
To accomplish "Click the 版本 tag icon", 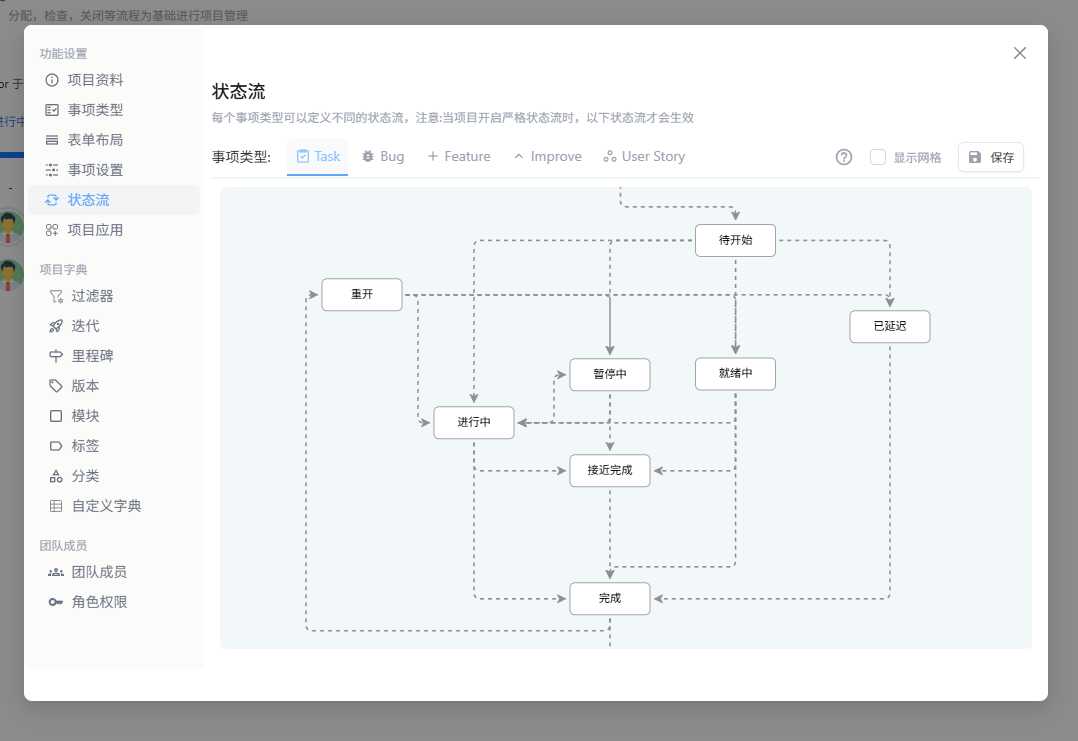I will coord(56,386).
